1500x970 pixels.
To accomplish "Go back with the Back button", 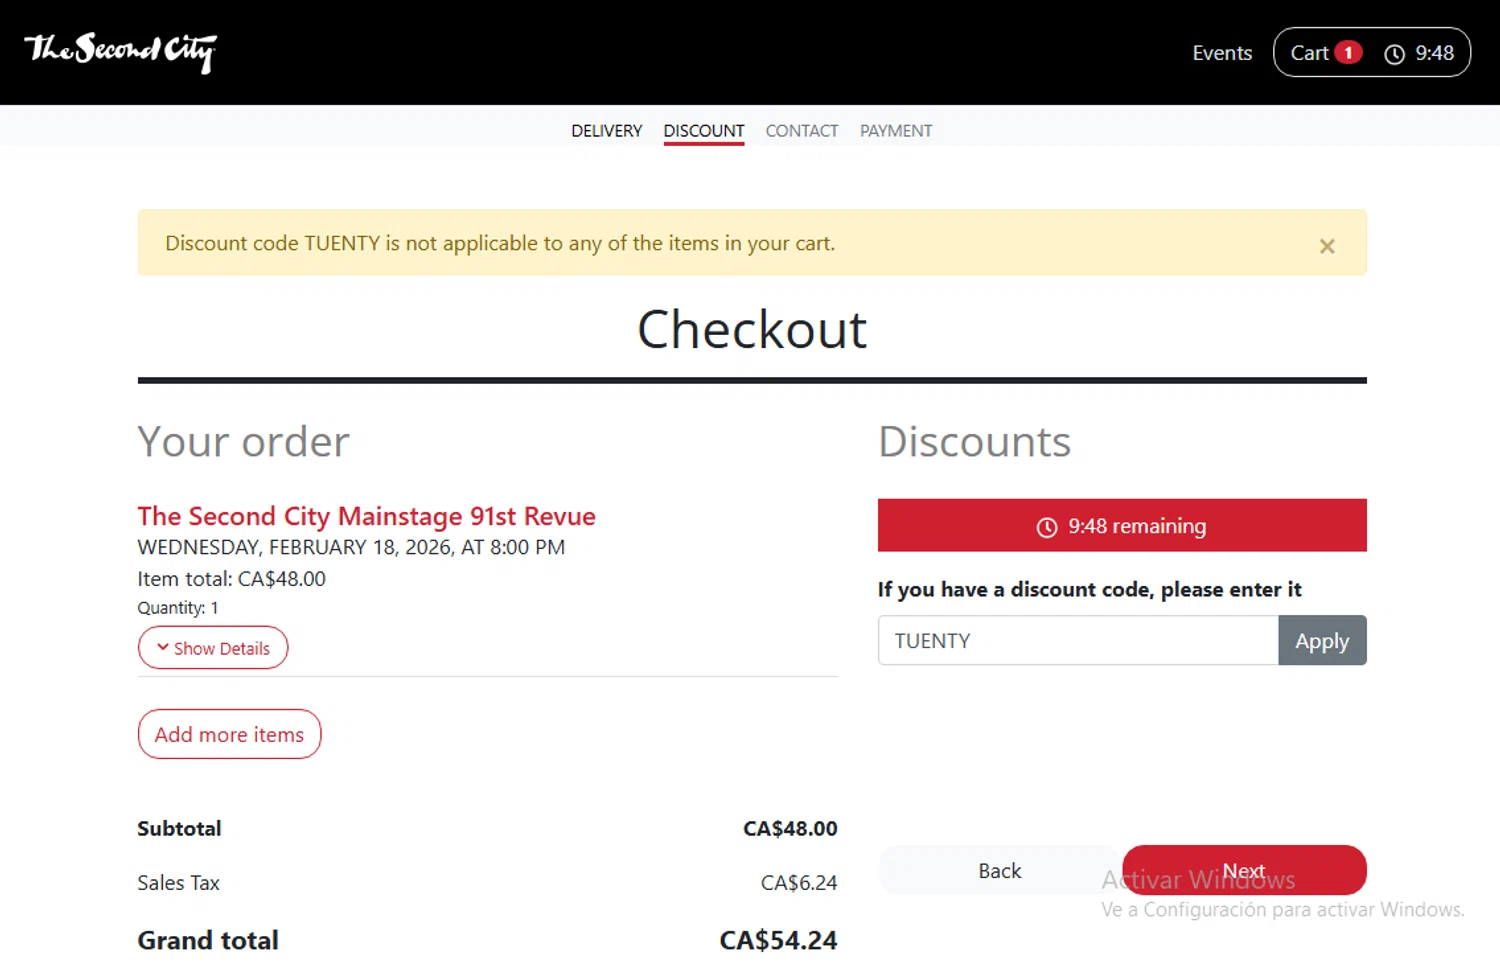I will point(999,871).
